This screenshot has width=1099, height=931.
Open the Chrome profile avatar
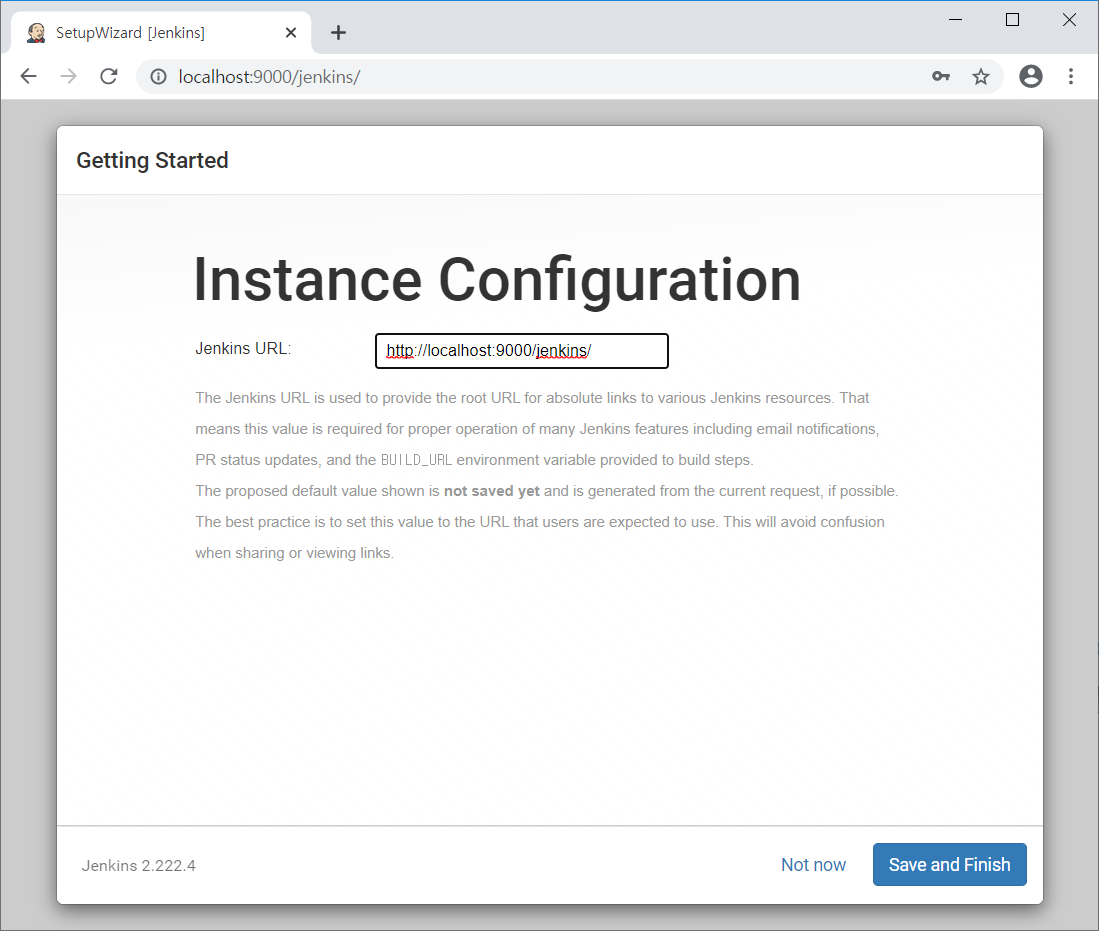(x=1030, y=76)
